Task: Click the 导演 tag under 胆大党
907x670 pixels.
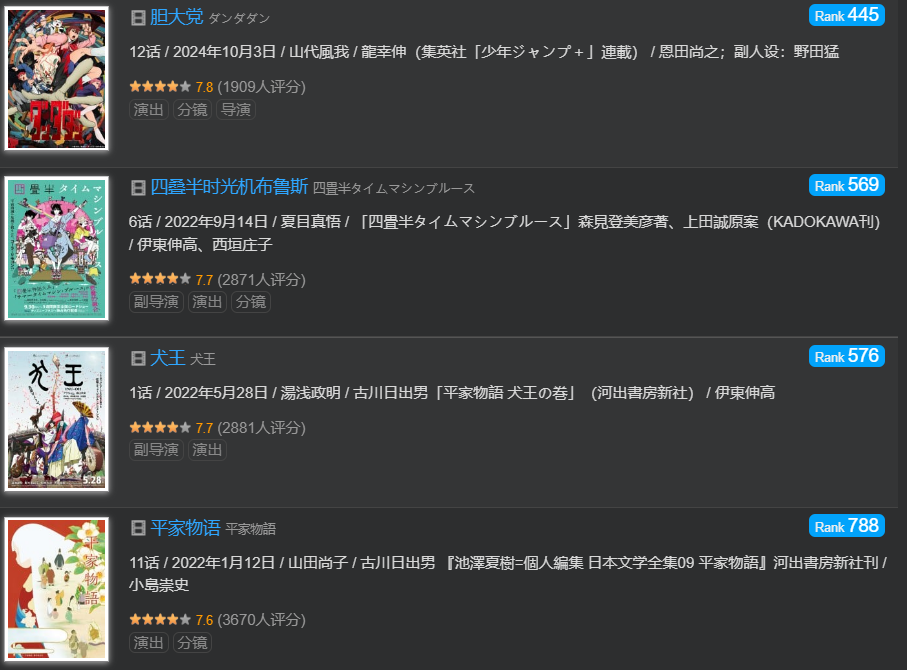Action: pyautogui.click(x=236, y=110)
